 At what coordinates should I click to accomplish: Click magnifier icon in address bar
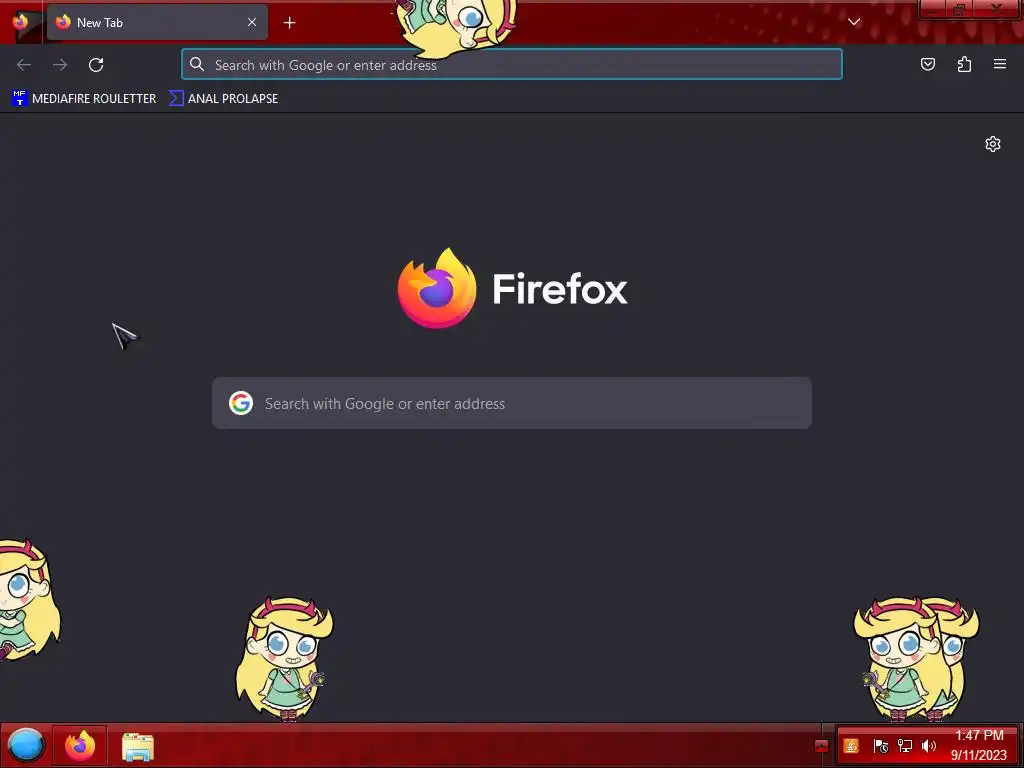197,64
